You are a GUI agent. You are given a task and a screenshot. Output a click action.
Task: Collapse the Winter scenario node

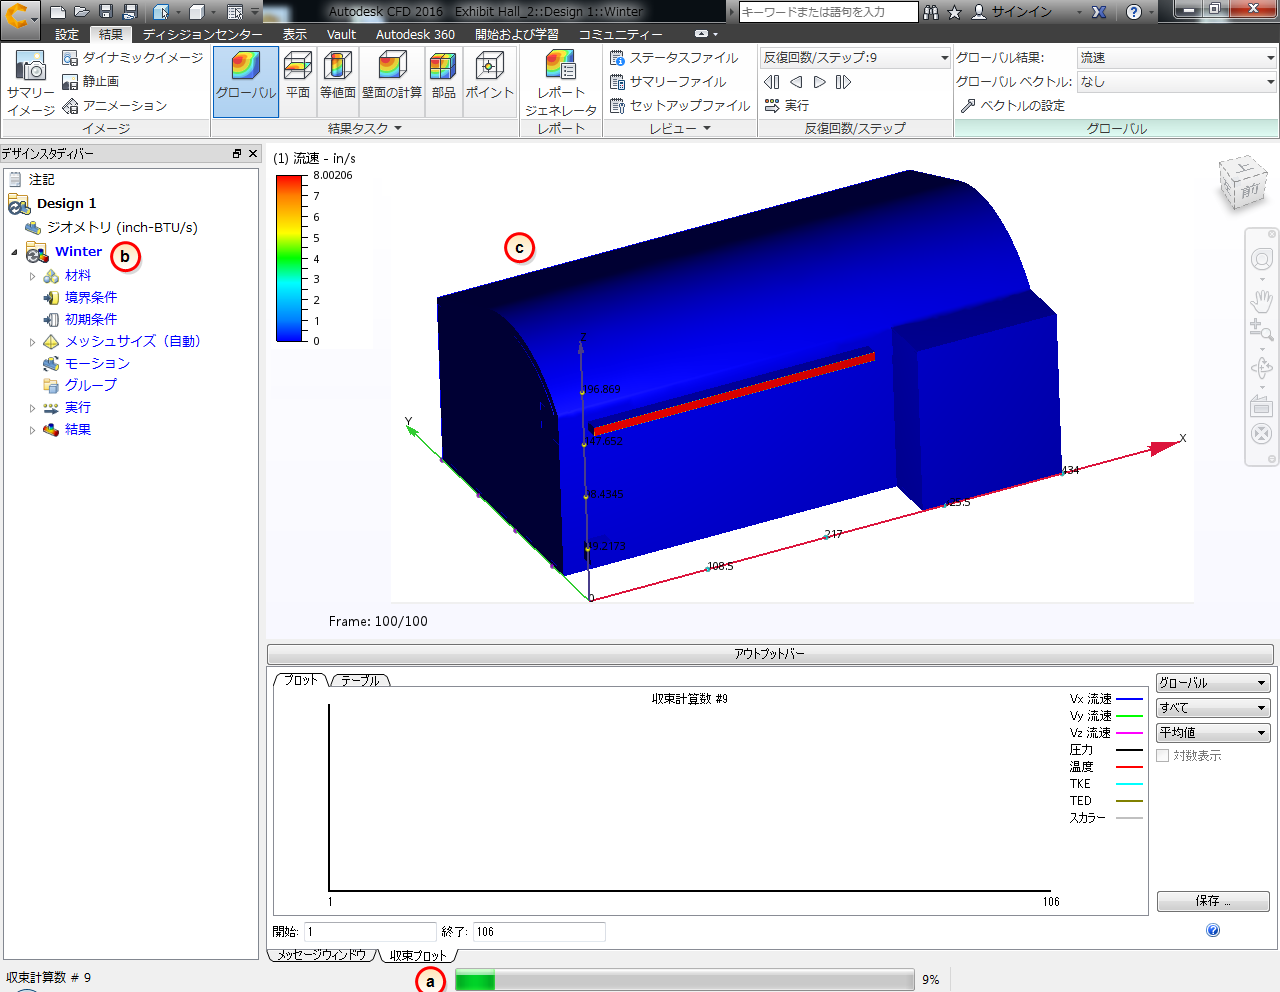14,252
